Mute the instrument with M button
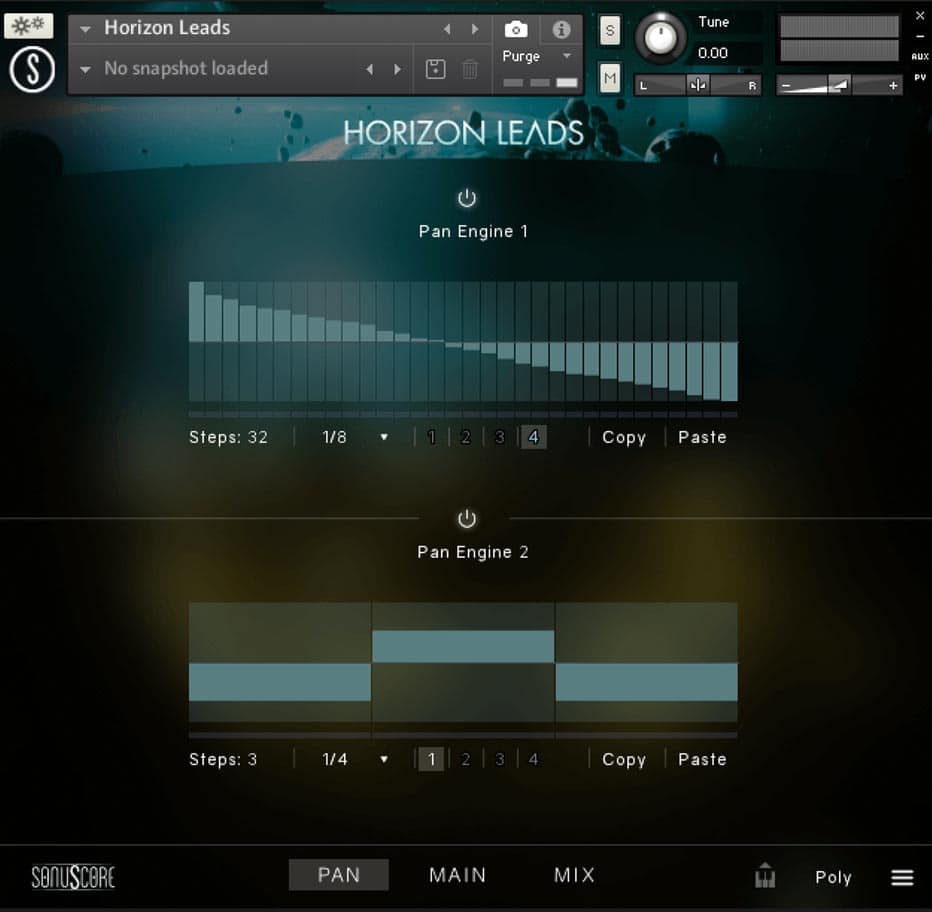This screenshot has width=932, height=912. 609,76
